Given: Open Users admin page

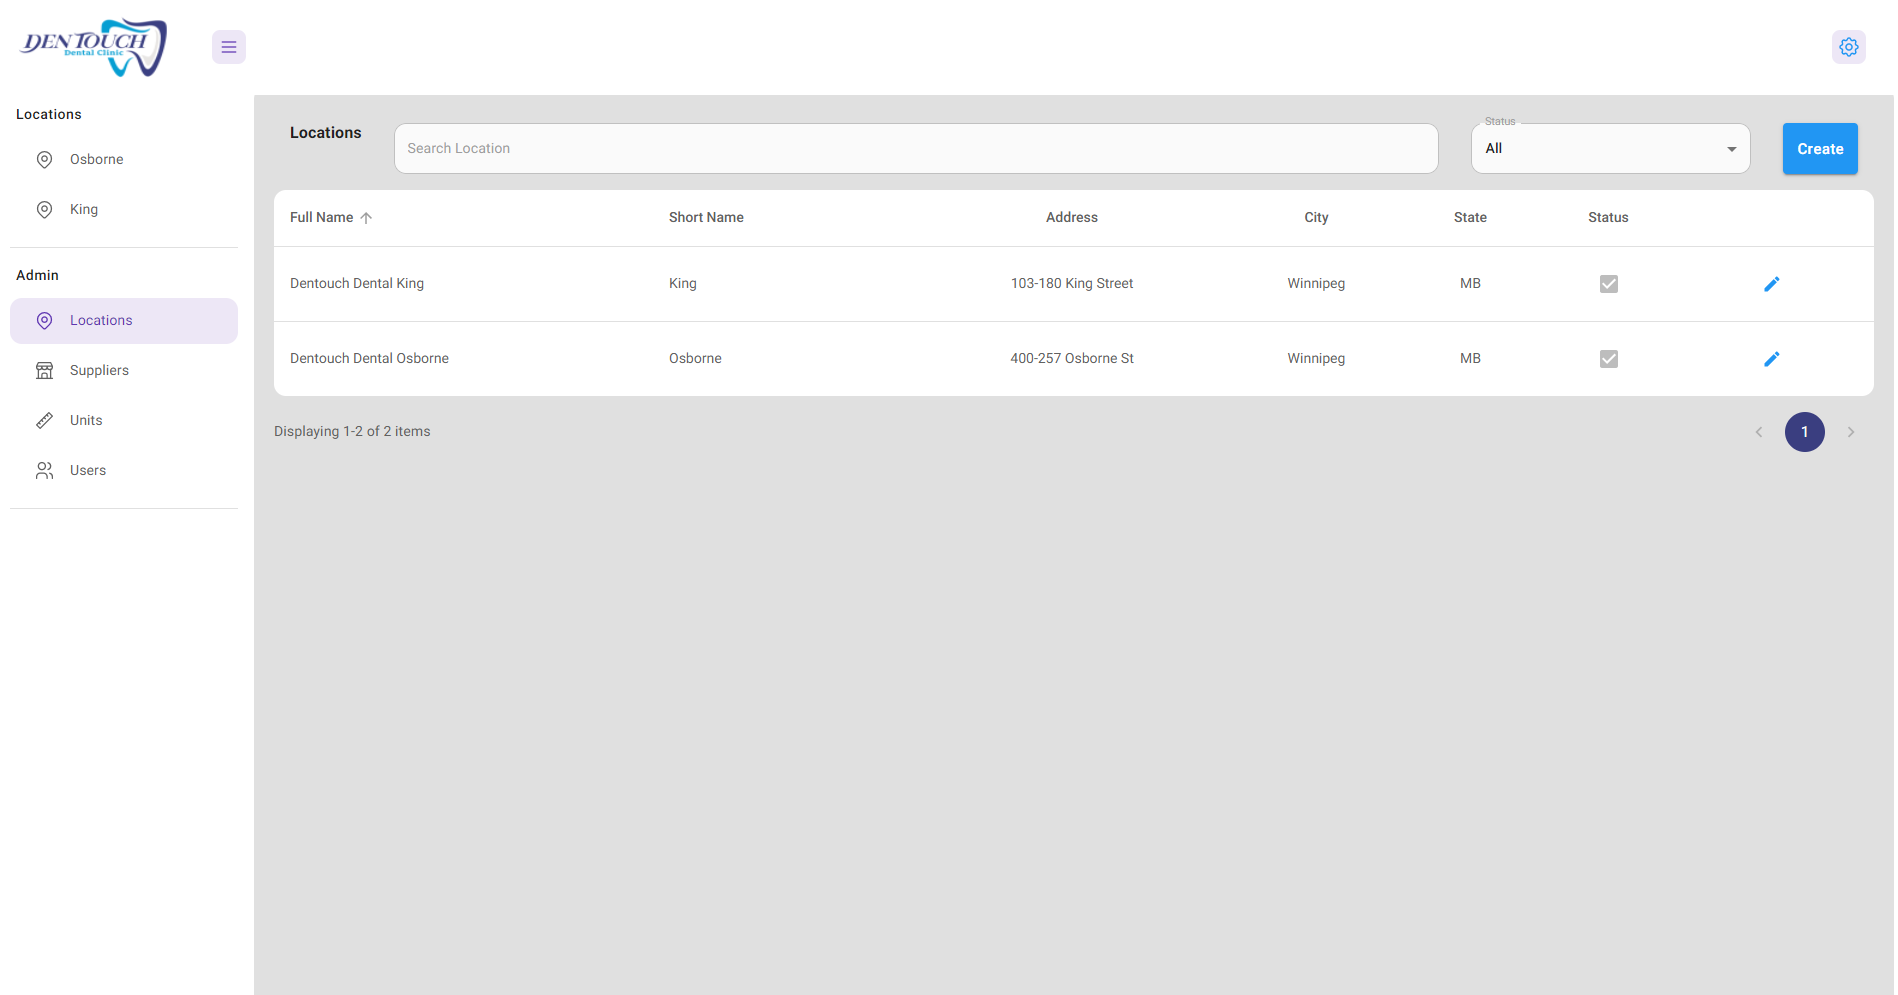Looking at the screenshot, I should pyautogui.click(x=124, y=471).
